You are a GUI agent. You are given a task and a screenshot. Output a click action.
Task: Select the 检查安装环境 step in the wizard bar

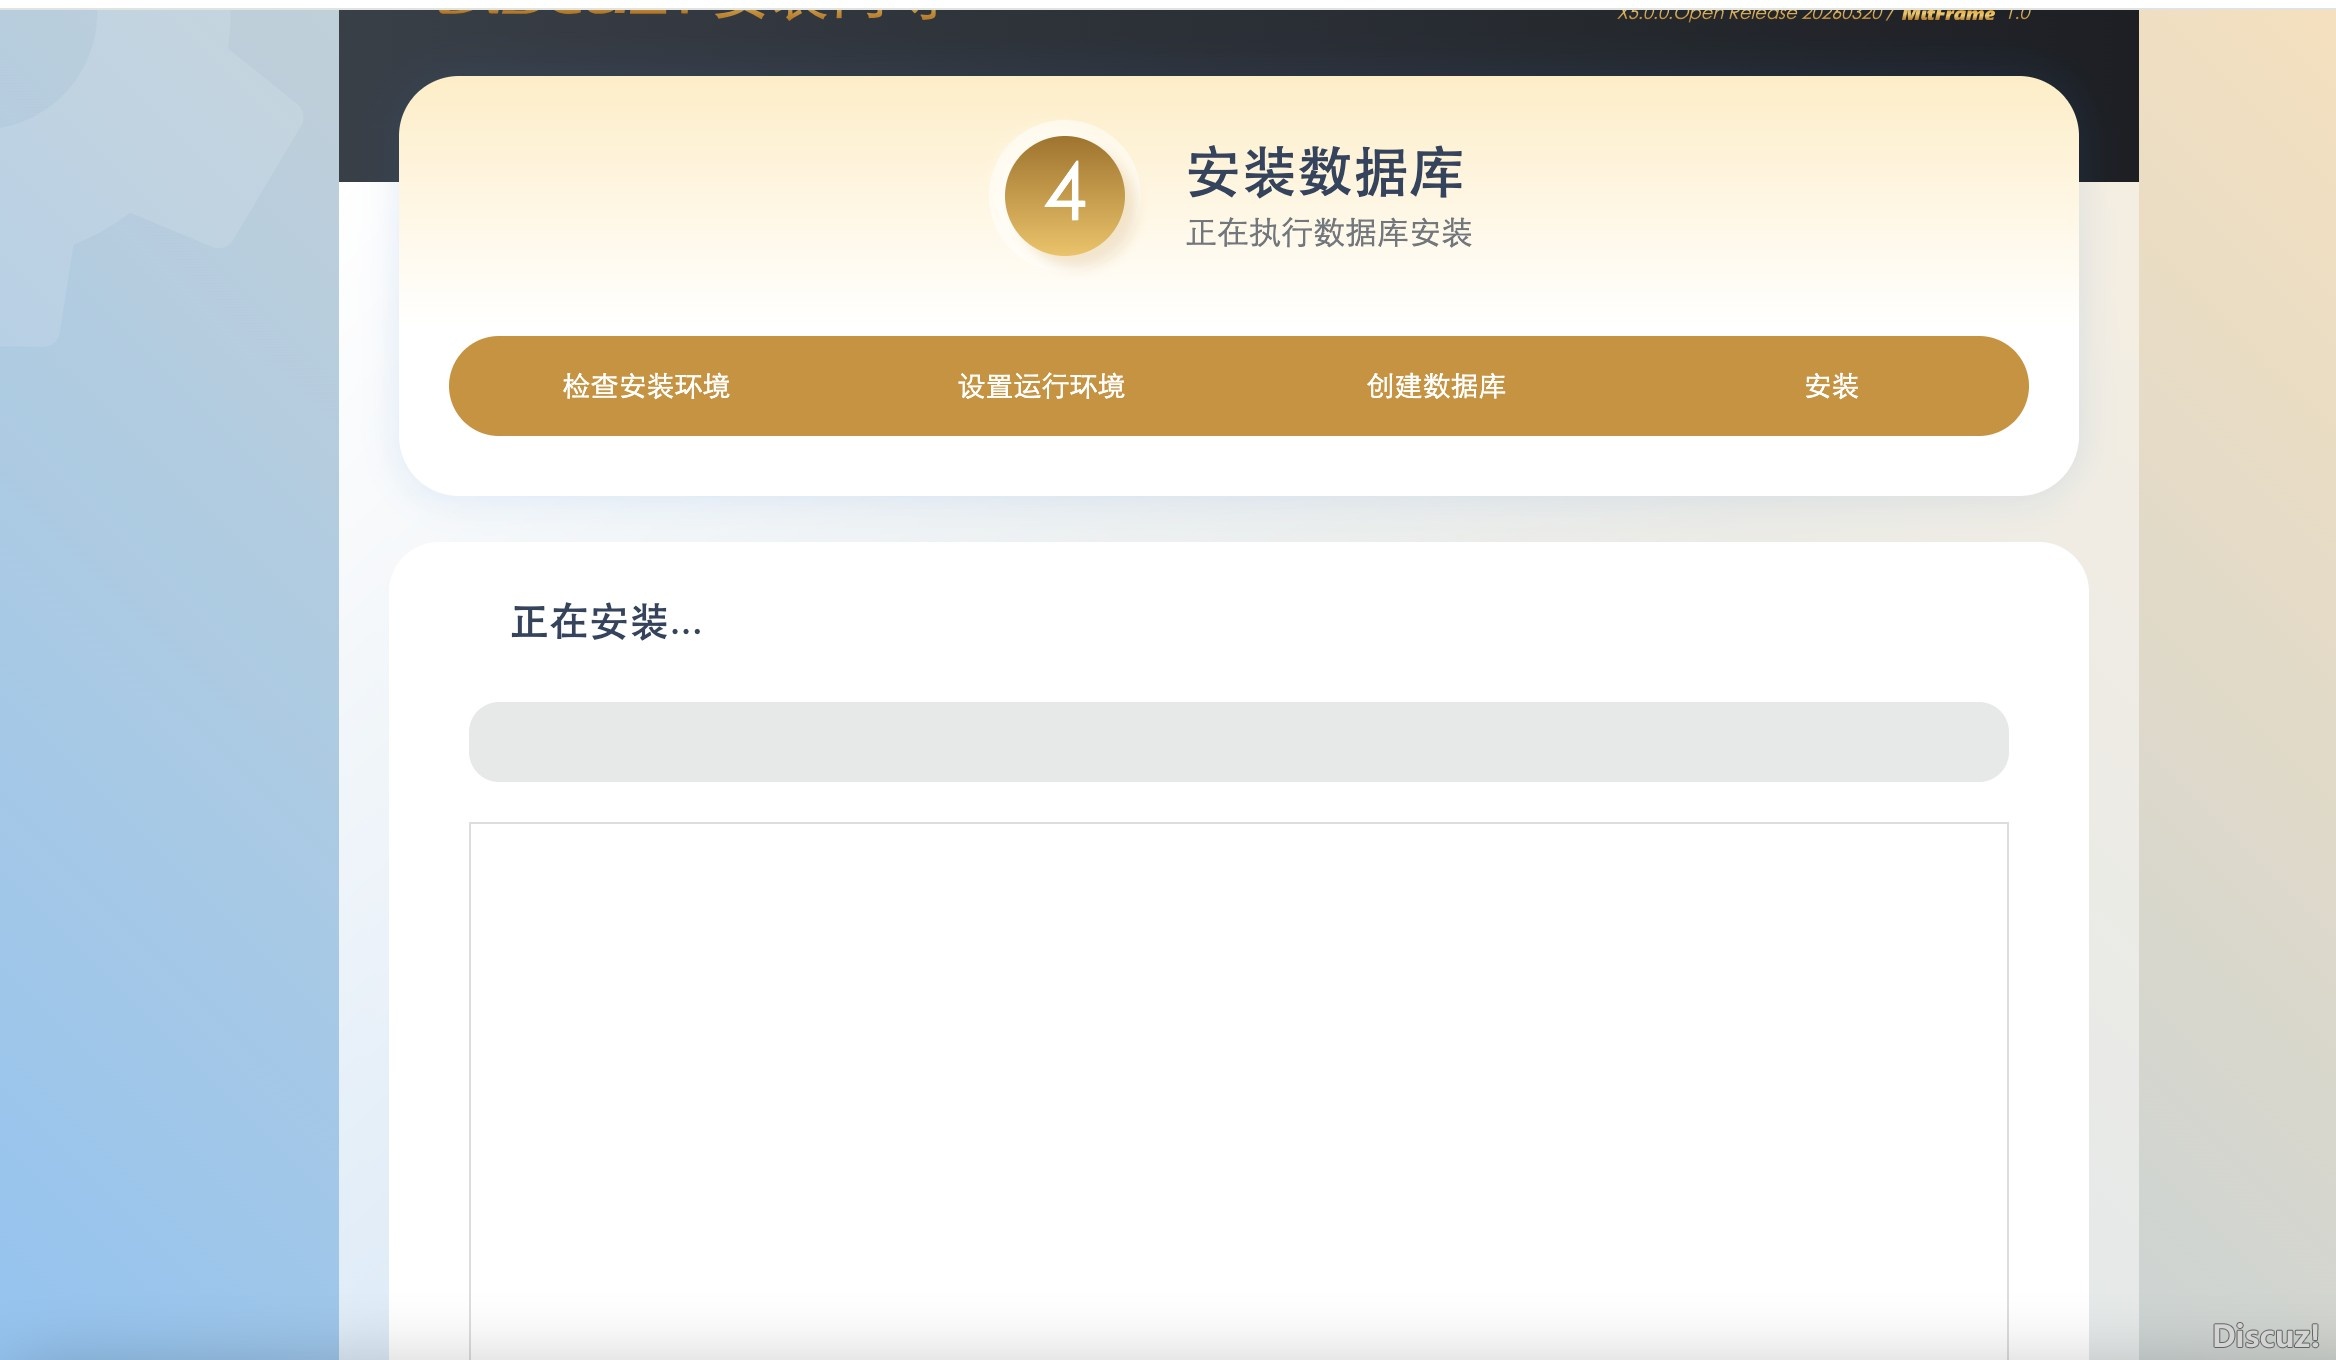tap(646, 386)
